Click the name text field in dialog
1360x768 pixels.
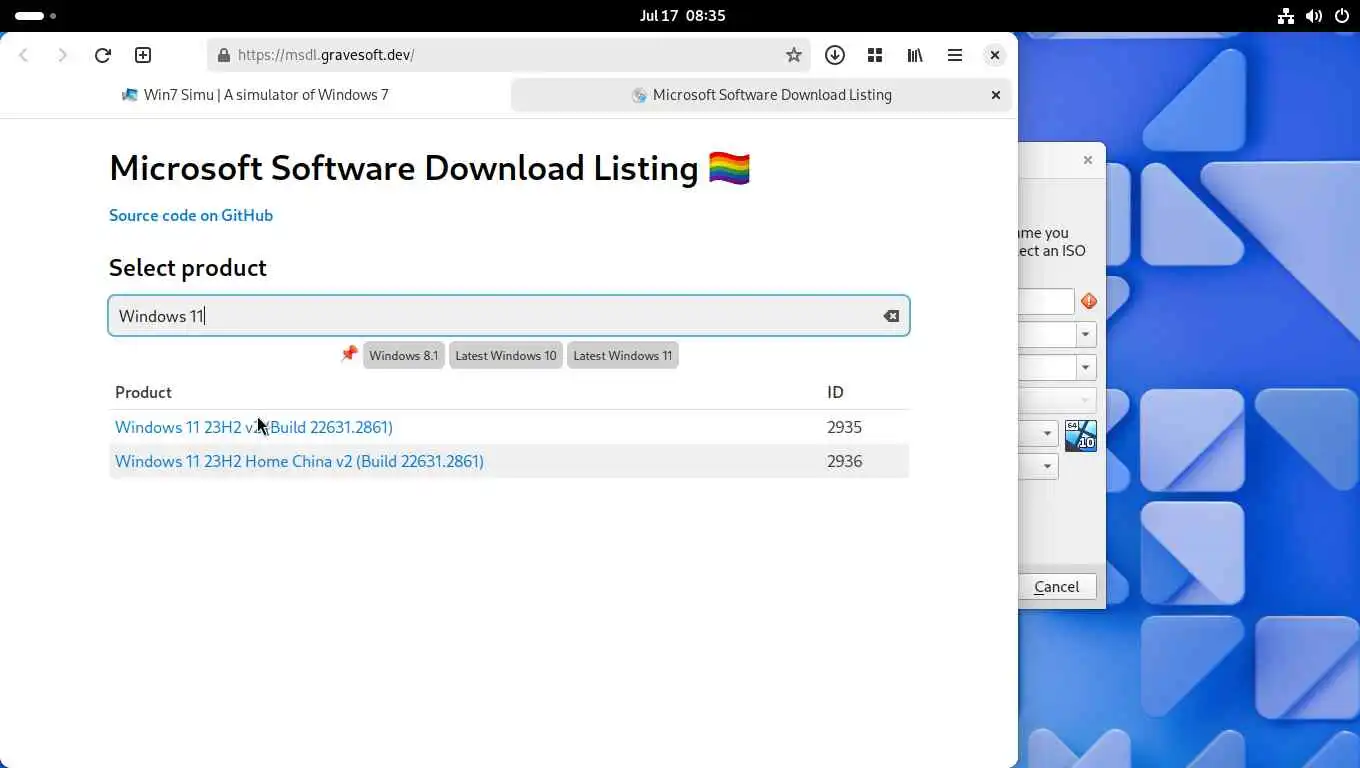1046,301
